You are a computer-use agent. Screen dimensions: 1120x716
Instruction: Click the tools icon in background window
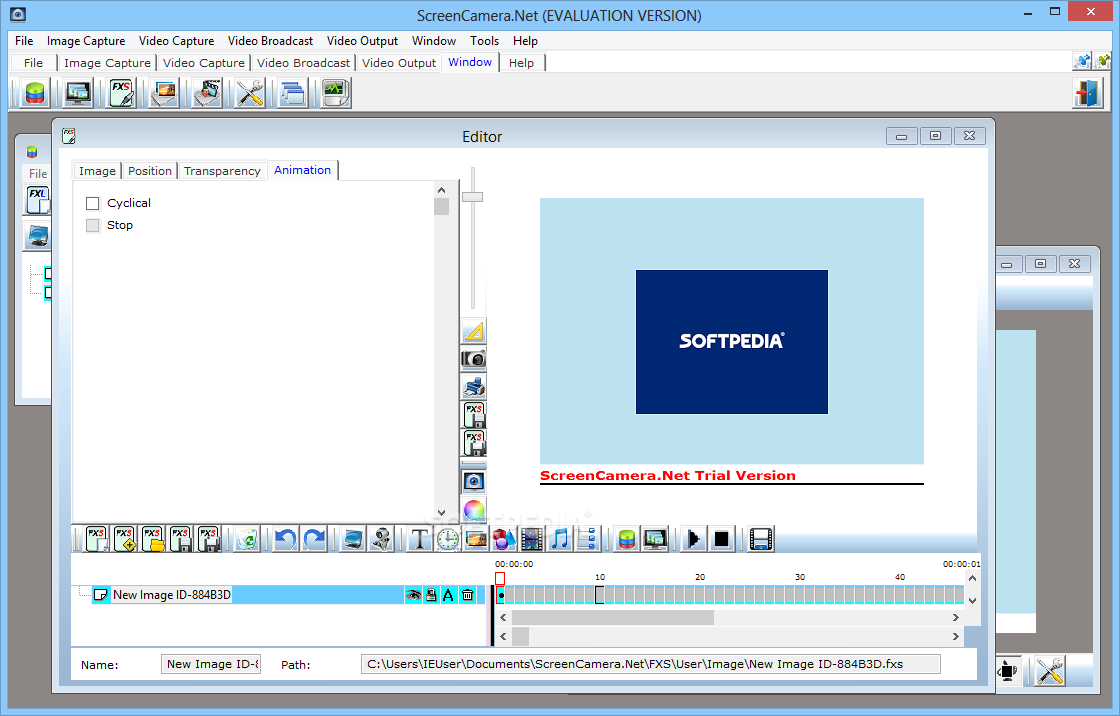pyautogui.click(x=1050, y=671)
